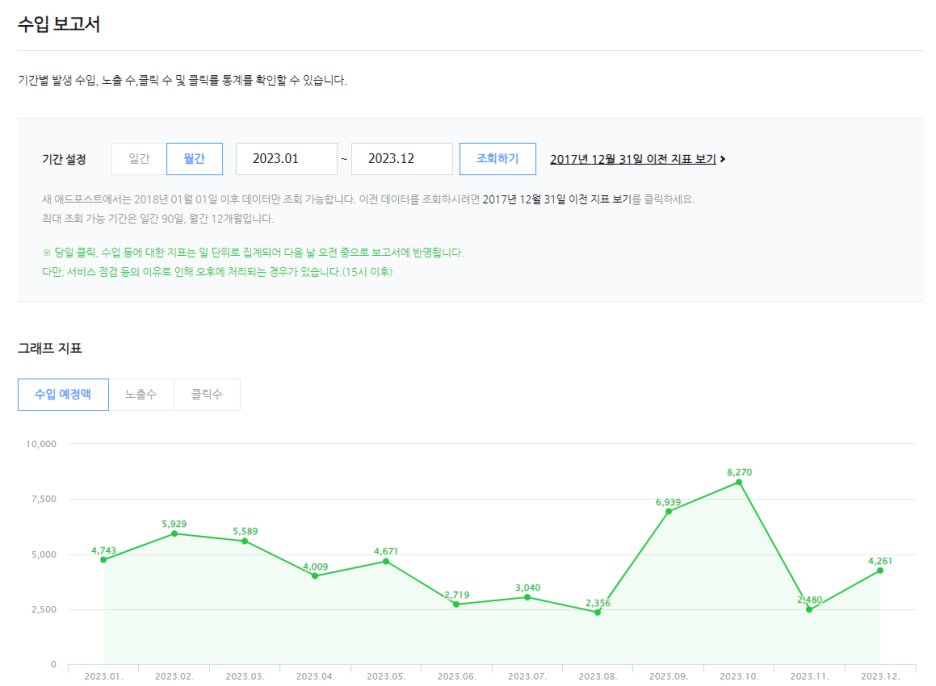Viewport: 936px width, 686px height.
Task: Open the 2017년 12월 31일 이전 지표 보기 link
Action: pos(633,159)
